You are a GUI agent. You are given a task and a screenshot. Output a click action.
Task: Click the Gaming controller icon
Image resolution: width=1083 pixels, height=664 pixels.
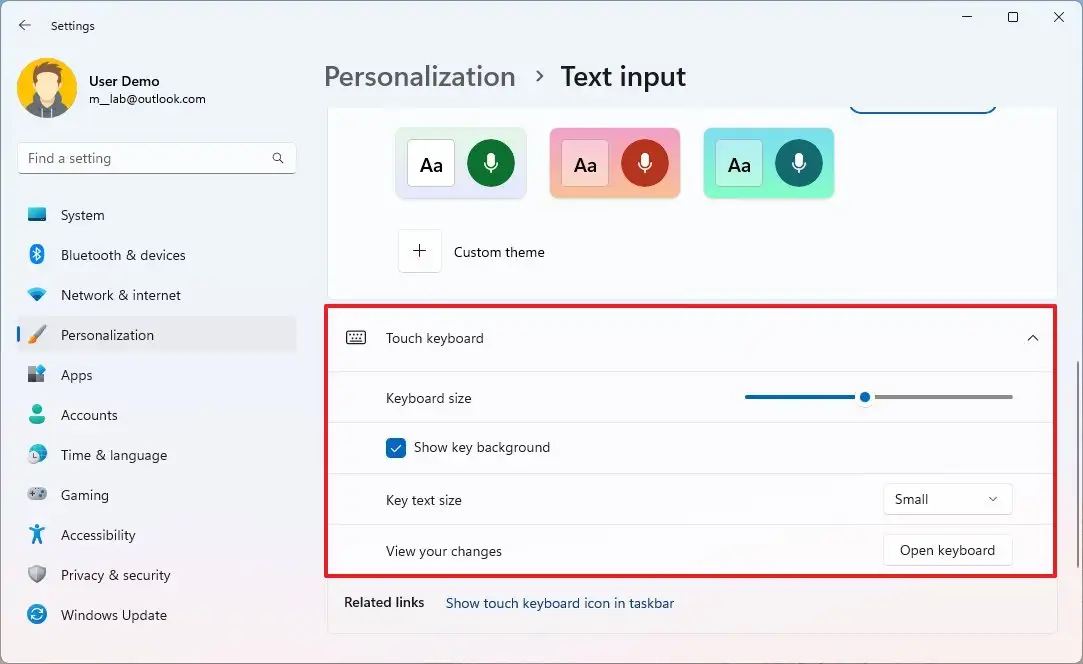(37, 495)
